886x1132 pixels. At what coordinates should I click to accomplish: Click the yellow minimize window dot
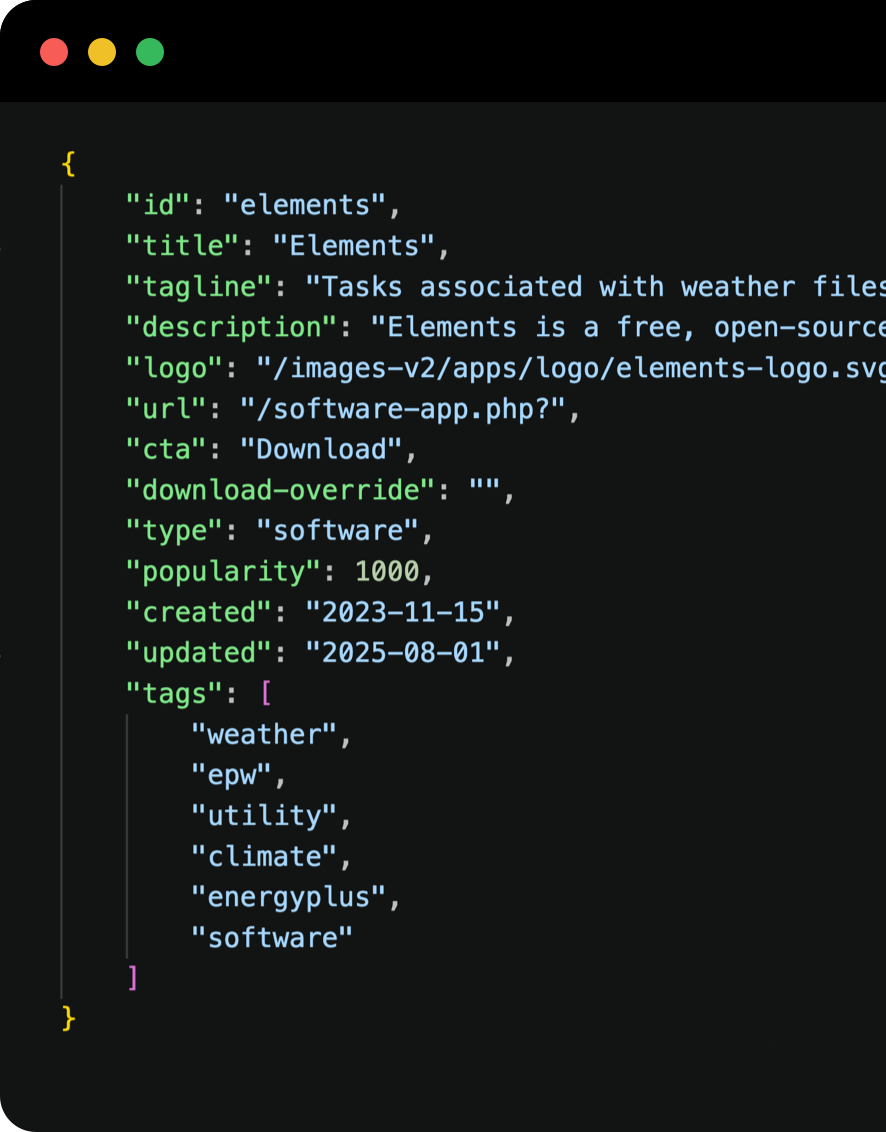point(102,52)
